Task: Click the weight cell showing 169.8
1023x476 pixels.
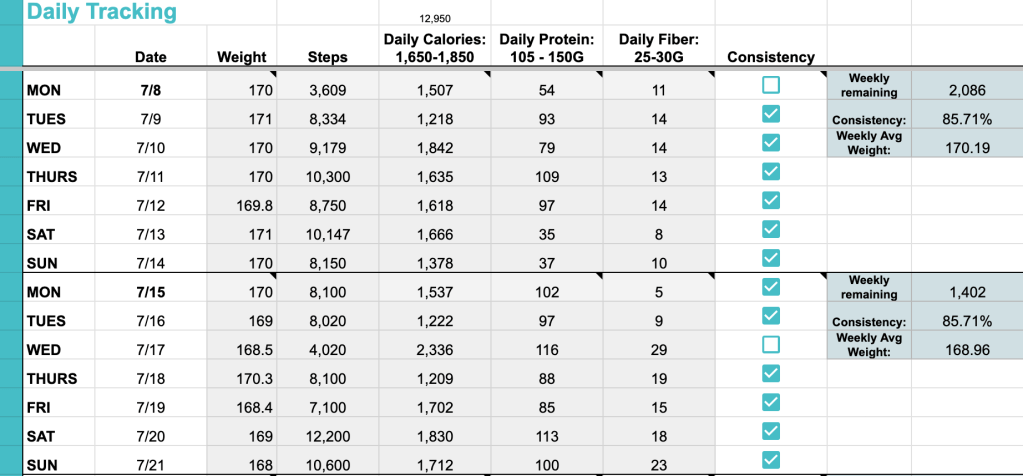Action: click(241, 205)
